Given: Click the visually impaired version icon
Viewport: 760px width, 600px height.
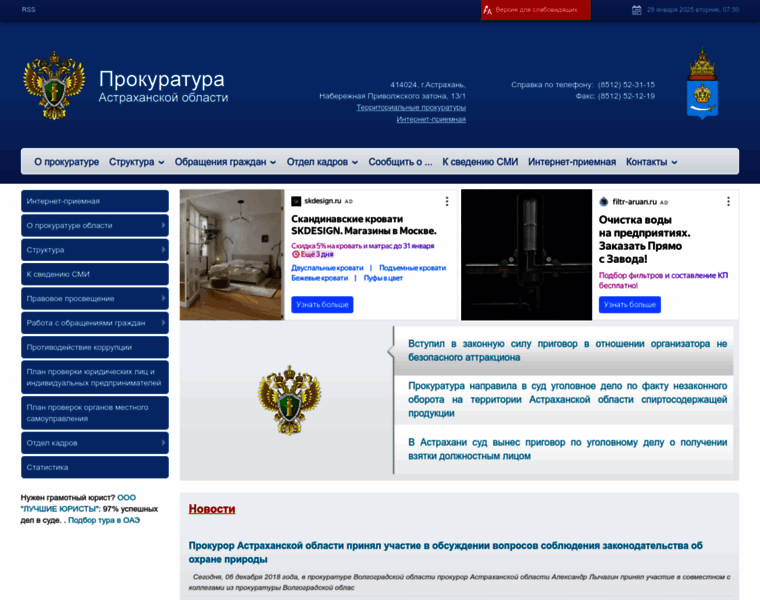Looking at the screenshot, I should point(488,10).
